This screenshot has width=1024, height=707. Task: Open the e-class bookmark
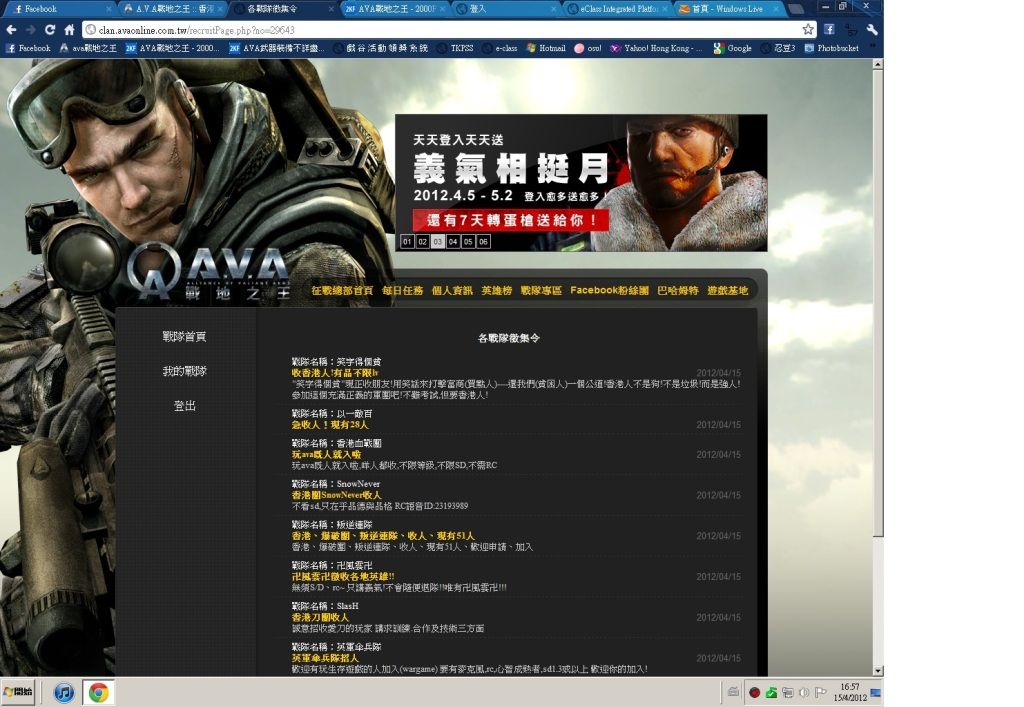(500, 48)
